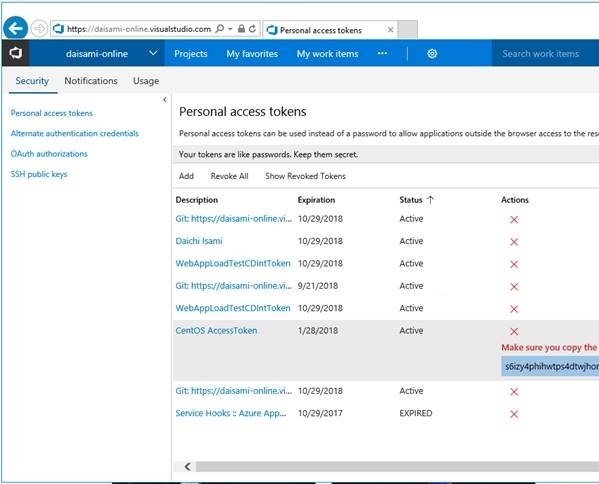Open Alternate authentication credentials
Image resolution: width=599 pixels, height=484 pixels.
74,133
